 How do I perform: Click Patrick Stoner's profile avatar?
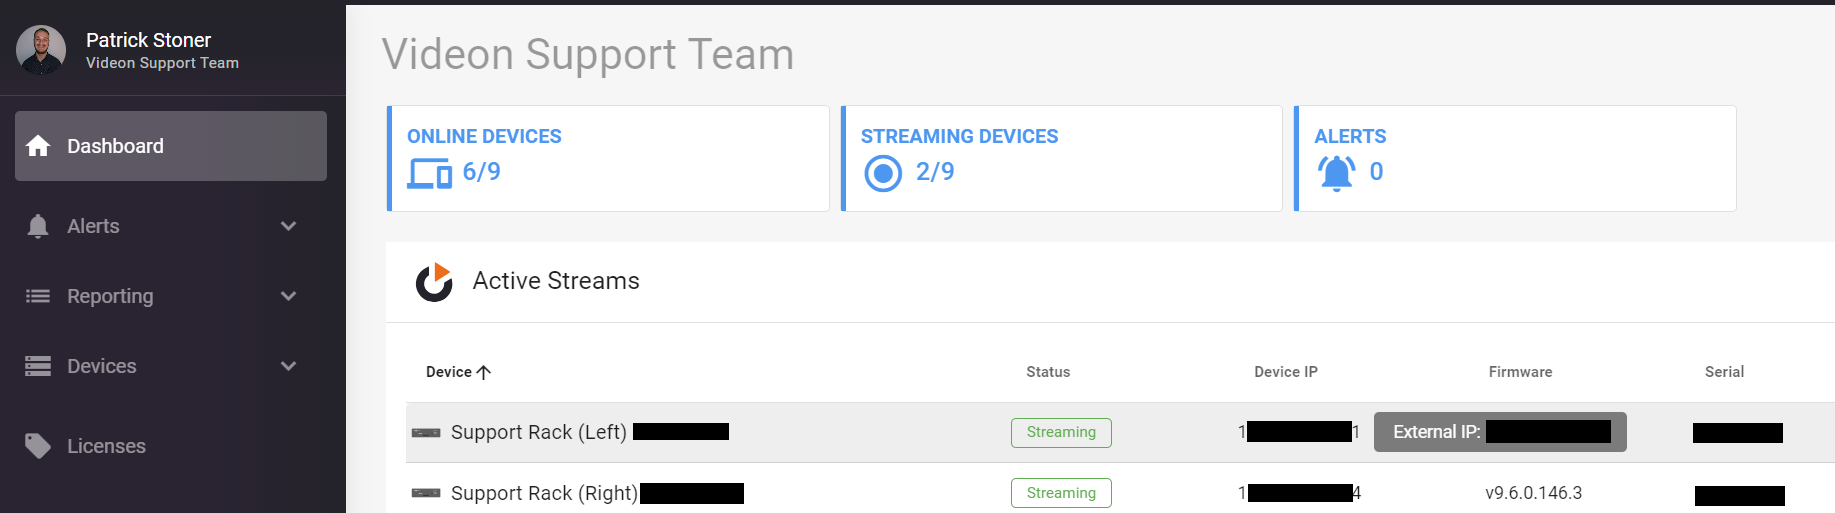41,50
